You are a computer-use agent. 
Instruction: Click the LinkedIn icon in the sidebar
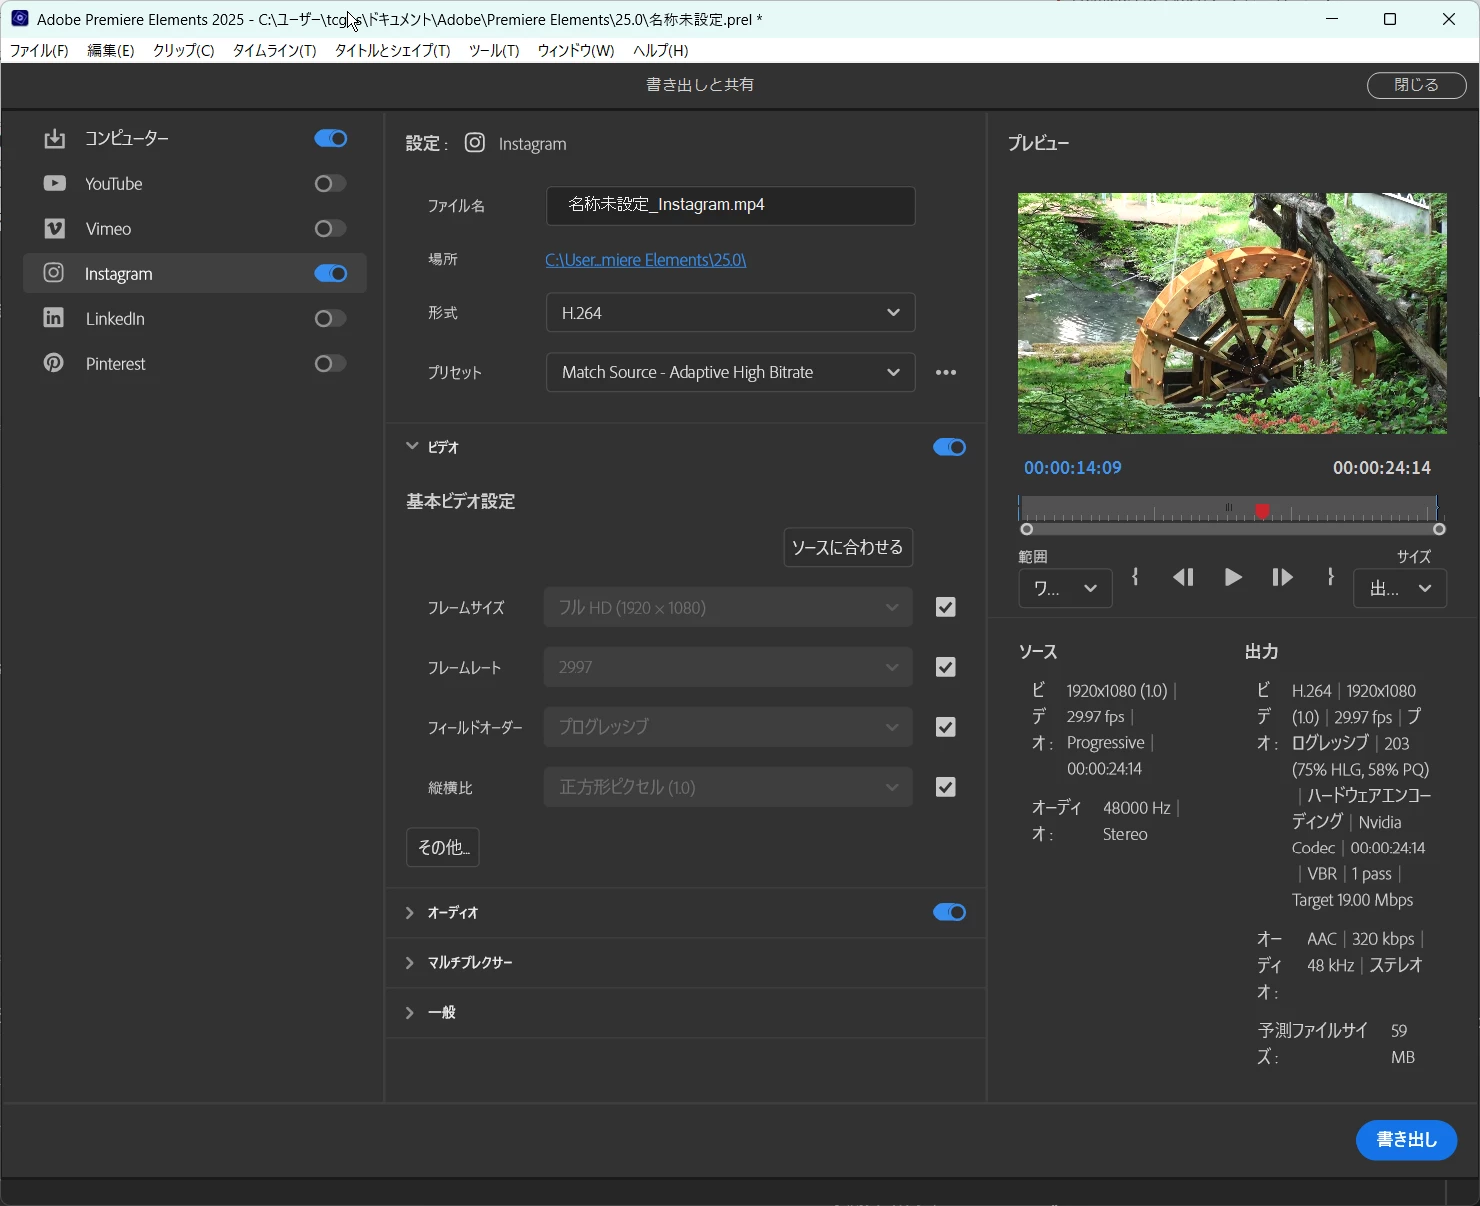[54, 318]
